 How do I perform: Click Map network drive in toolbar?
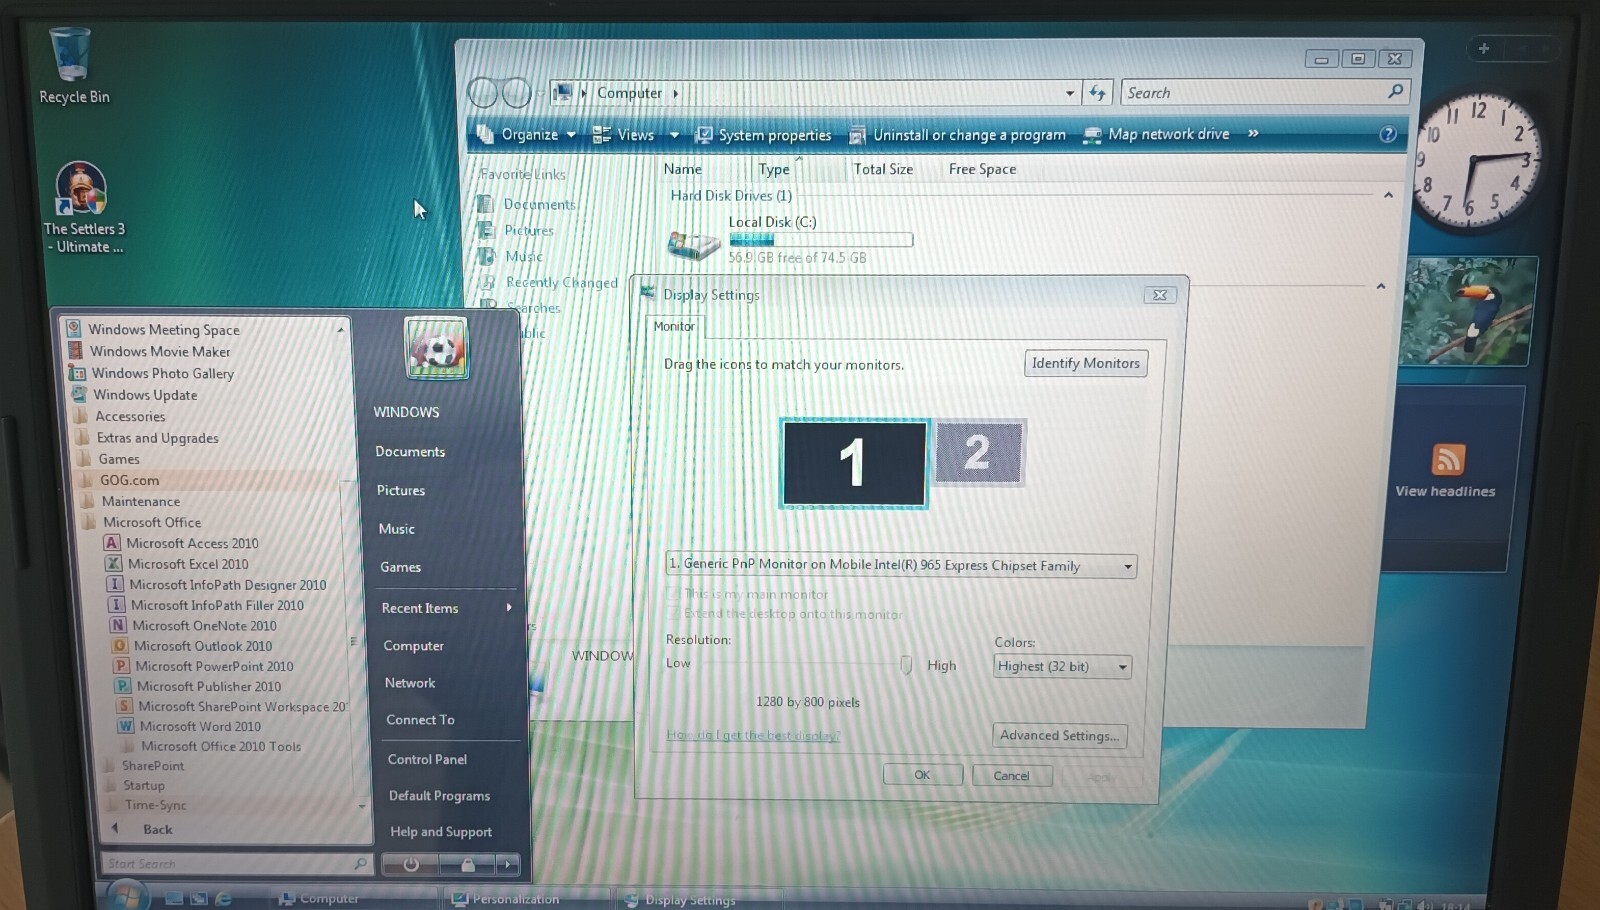[x=1157, y=134]
